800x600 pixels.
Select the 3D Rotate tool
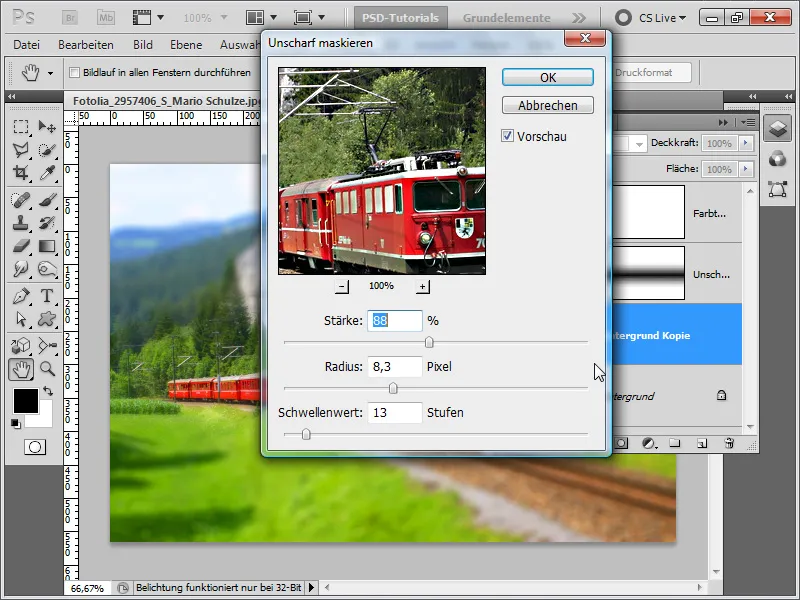pos(21,345)
